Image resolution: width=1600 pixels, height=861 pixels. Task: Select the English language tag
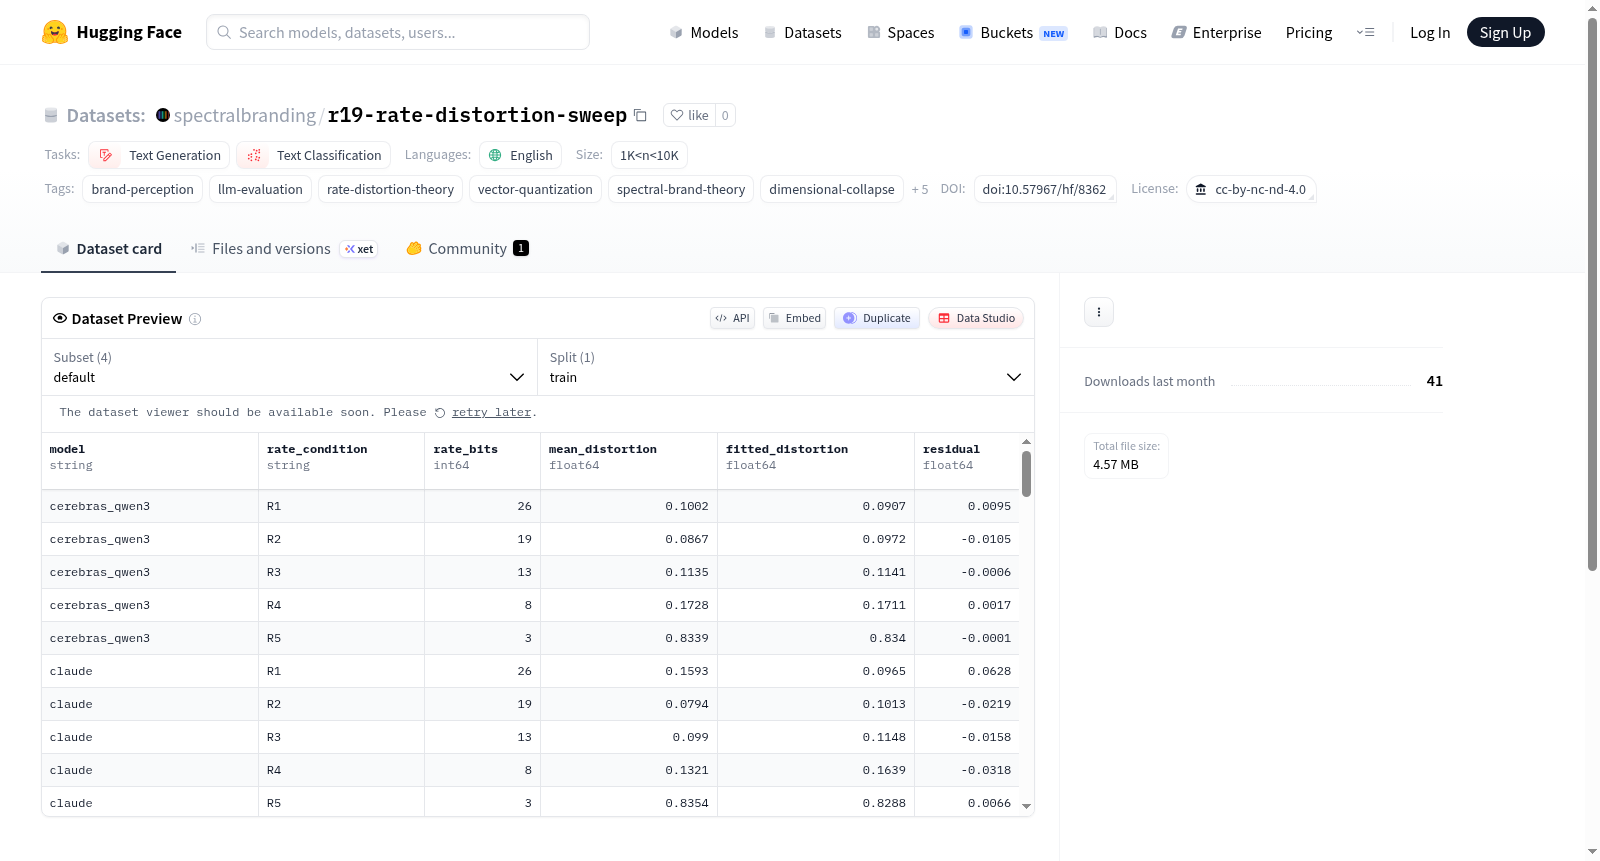(520, 155)
